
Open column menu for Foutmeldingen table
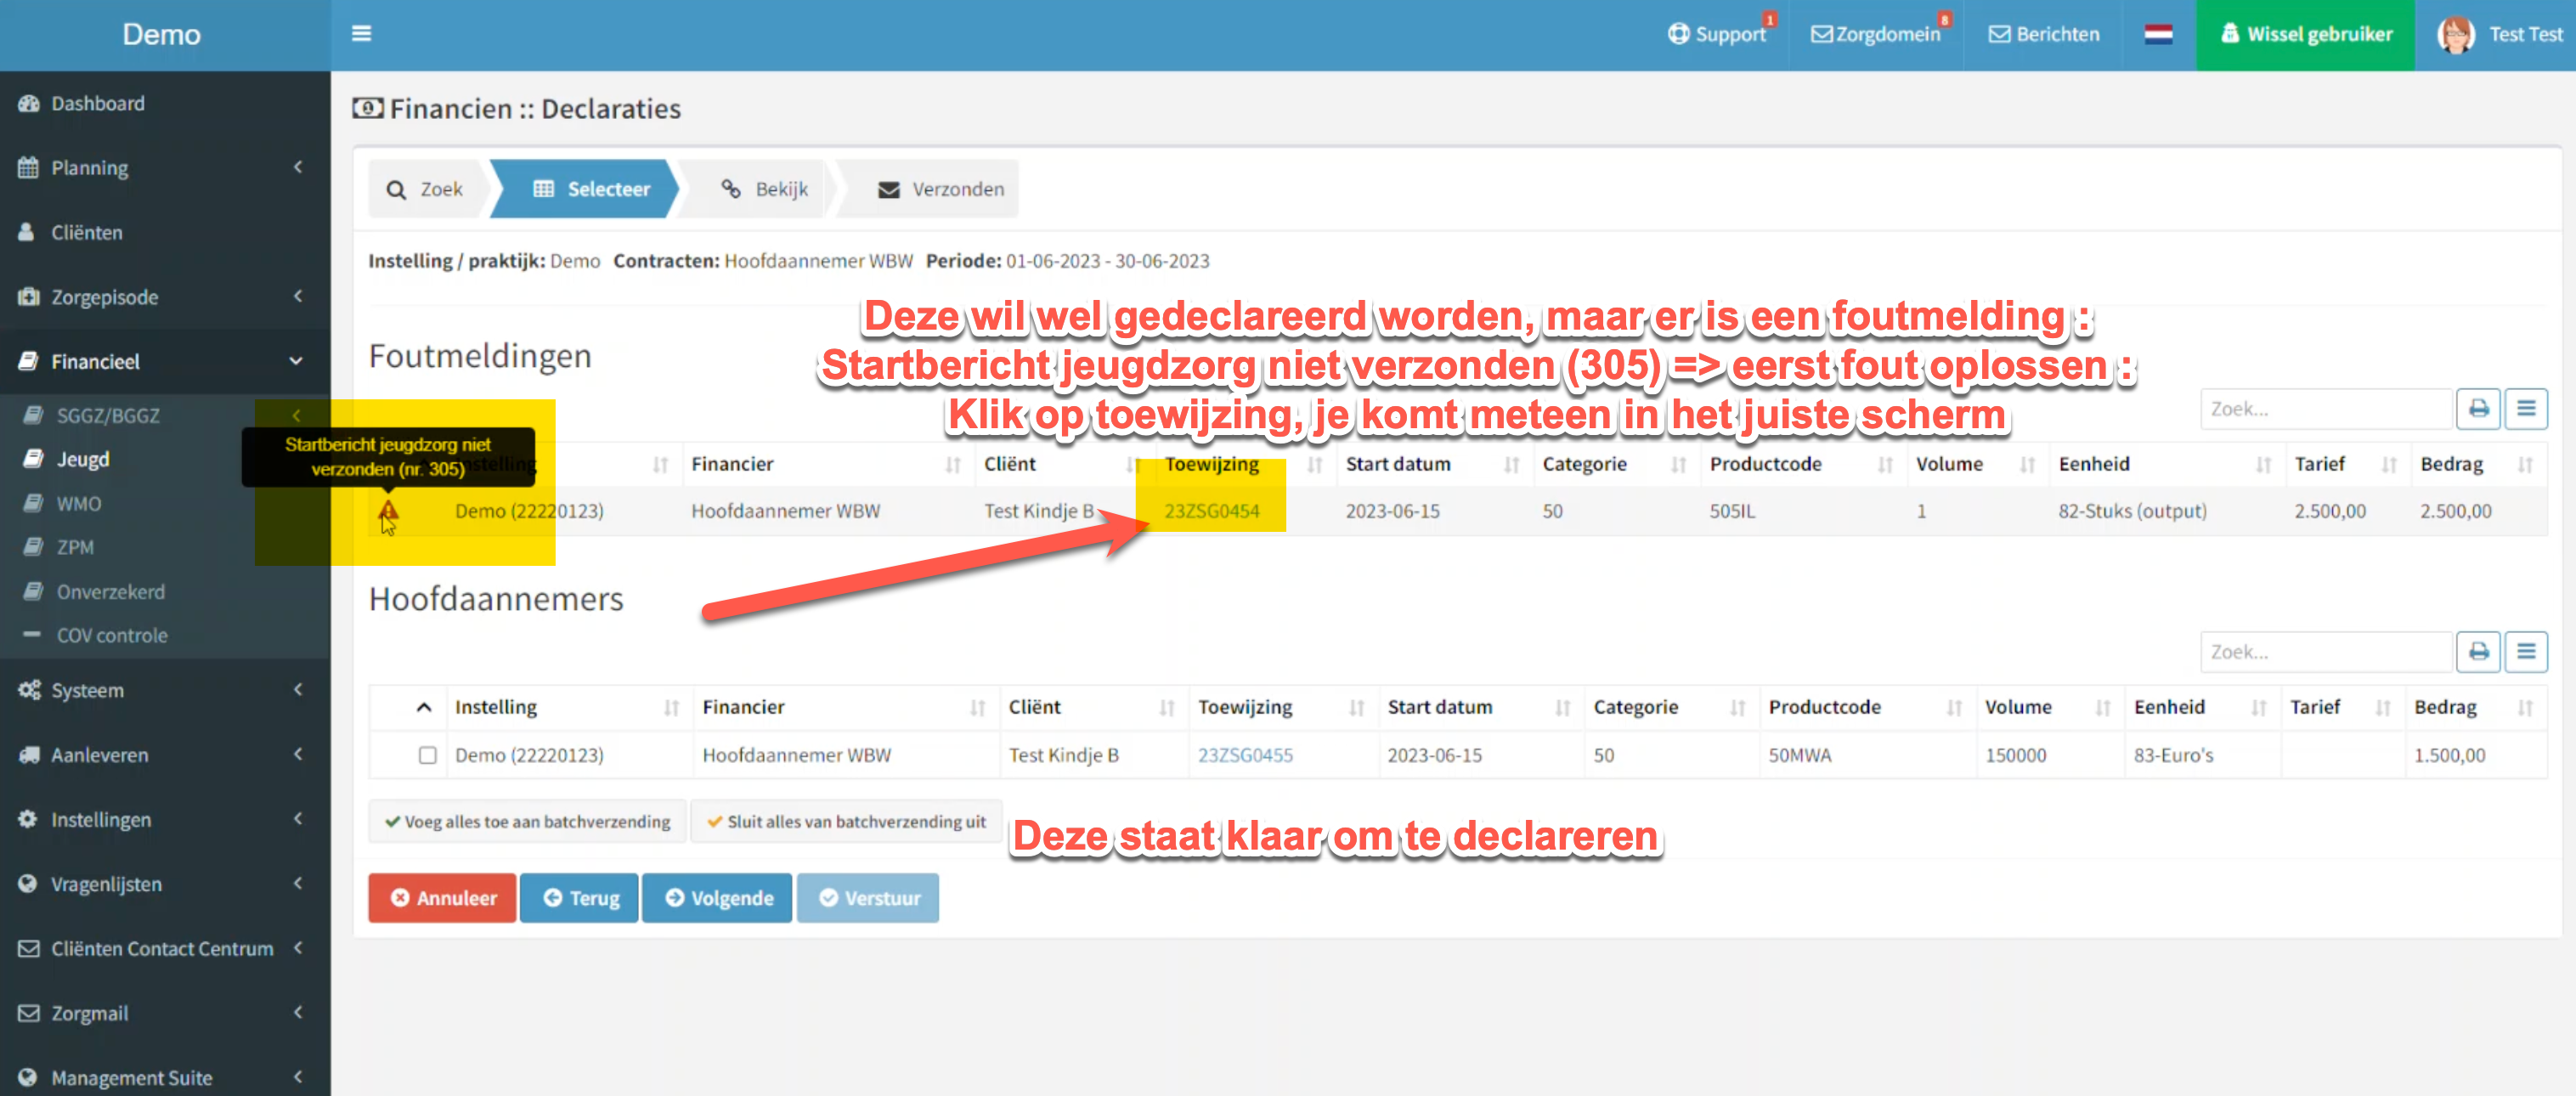click(x=2526, y=409)
